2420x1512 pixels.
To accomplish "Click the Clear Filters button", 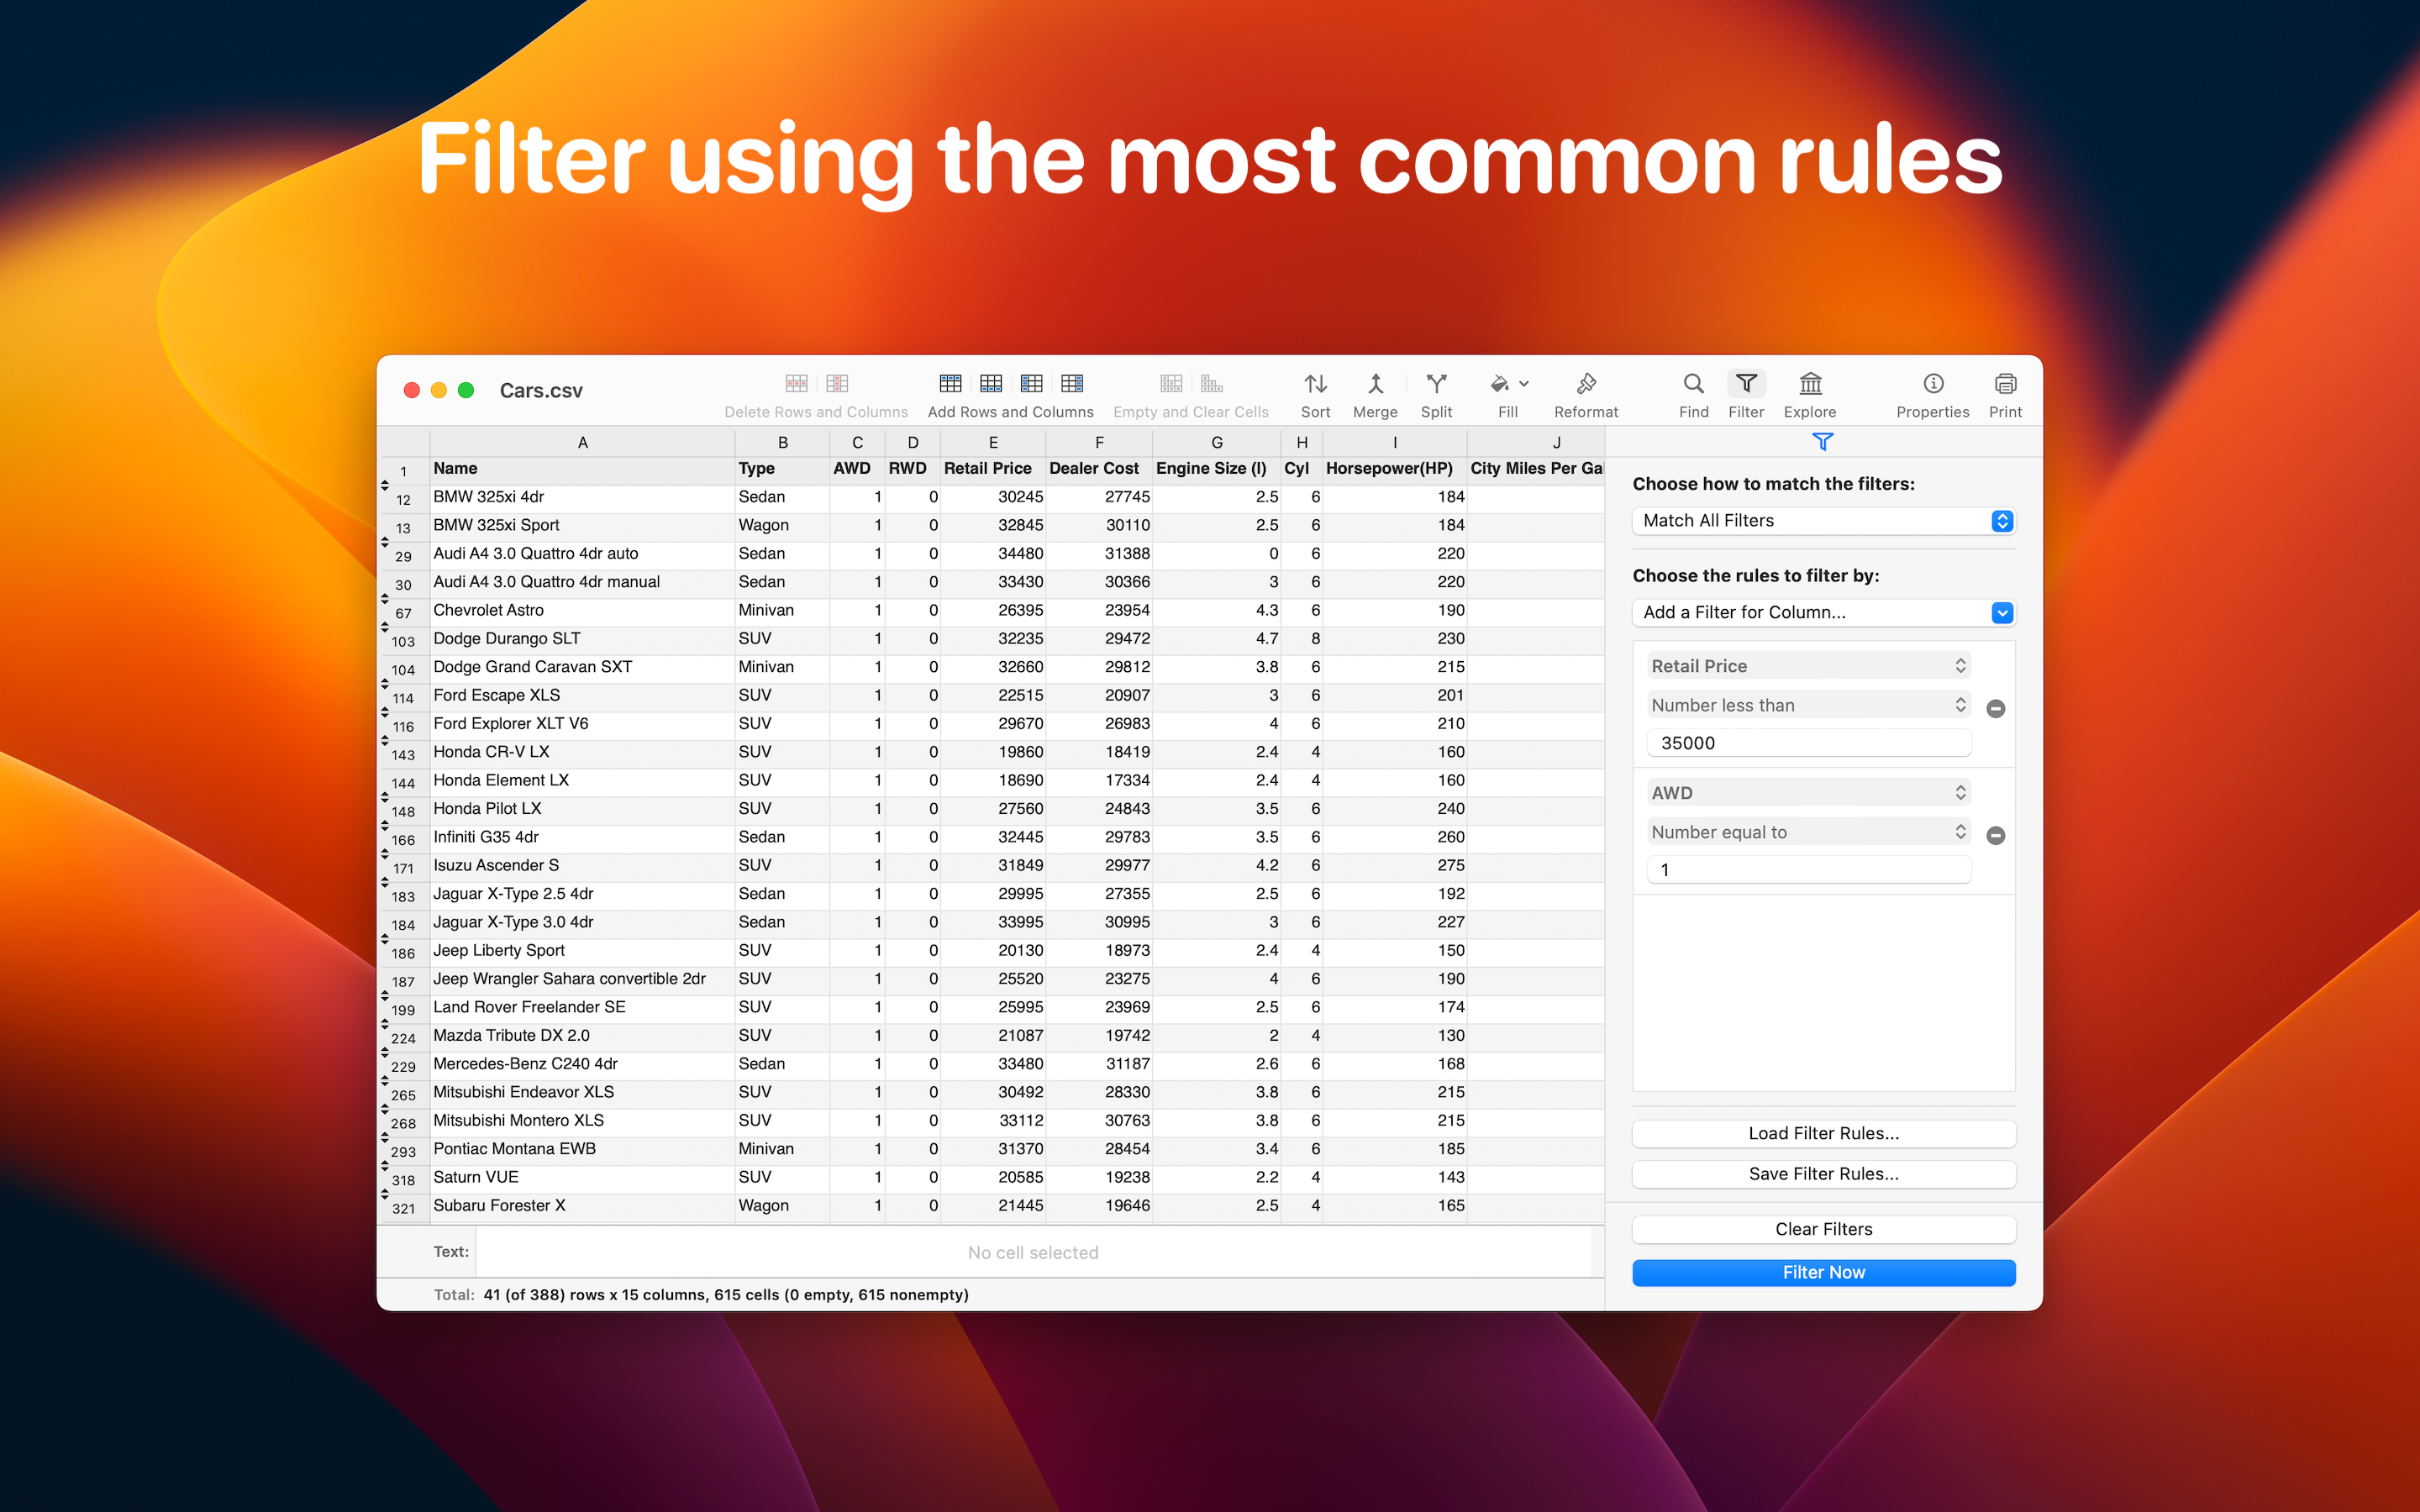I will (1823, 1229).
